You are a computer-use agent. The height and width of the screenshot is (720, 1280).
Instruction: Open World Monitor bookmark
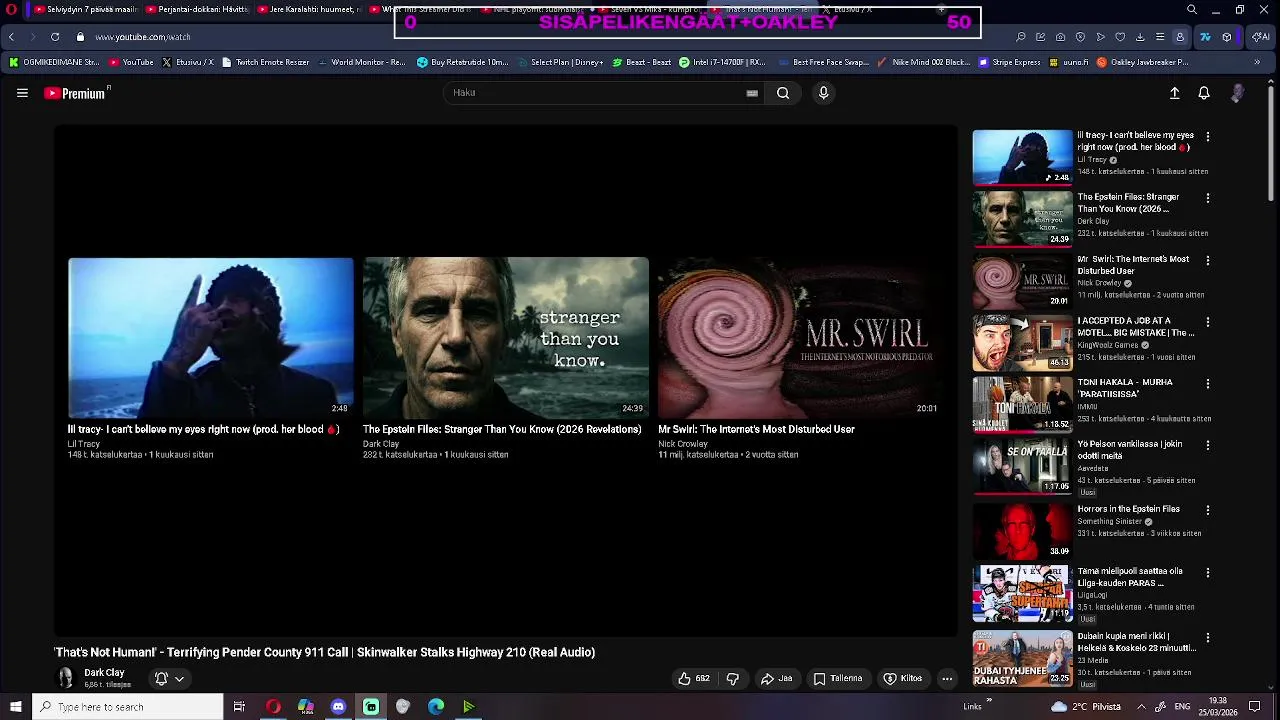[361, 62]
